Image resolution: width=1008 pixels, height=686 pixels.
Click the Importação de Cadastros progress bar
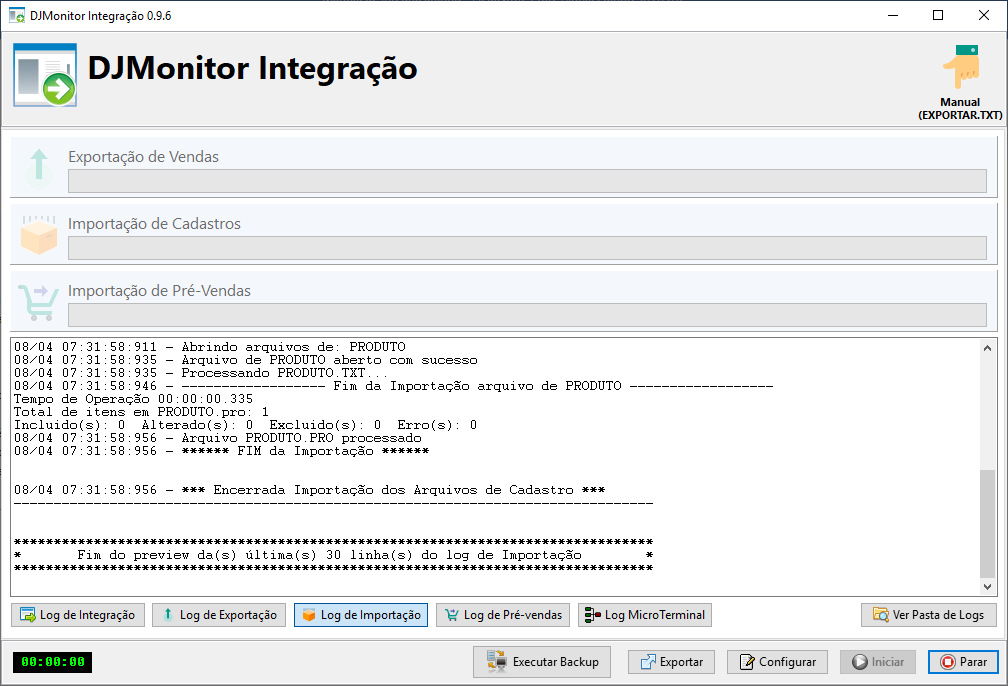[x=527, y=248]
